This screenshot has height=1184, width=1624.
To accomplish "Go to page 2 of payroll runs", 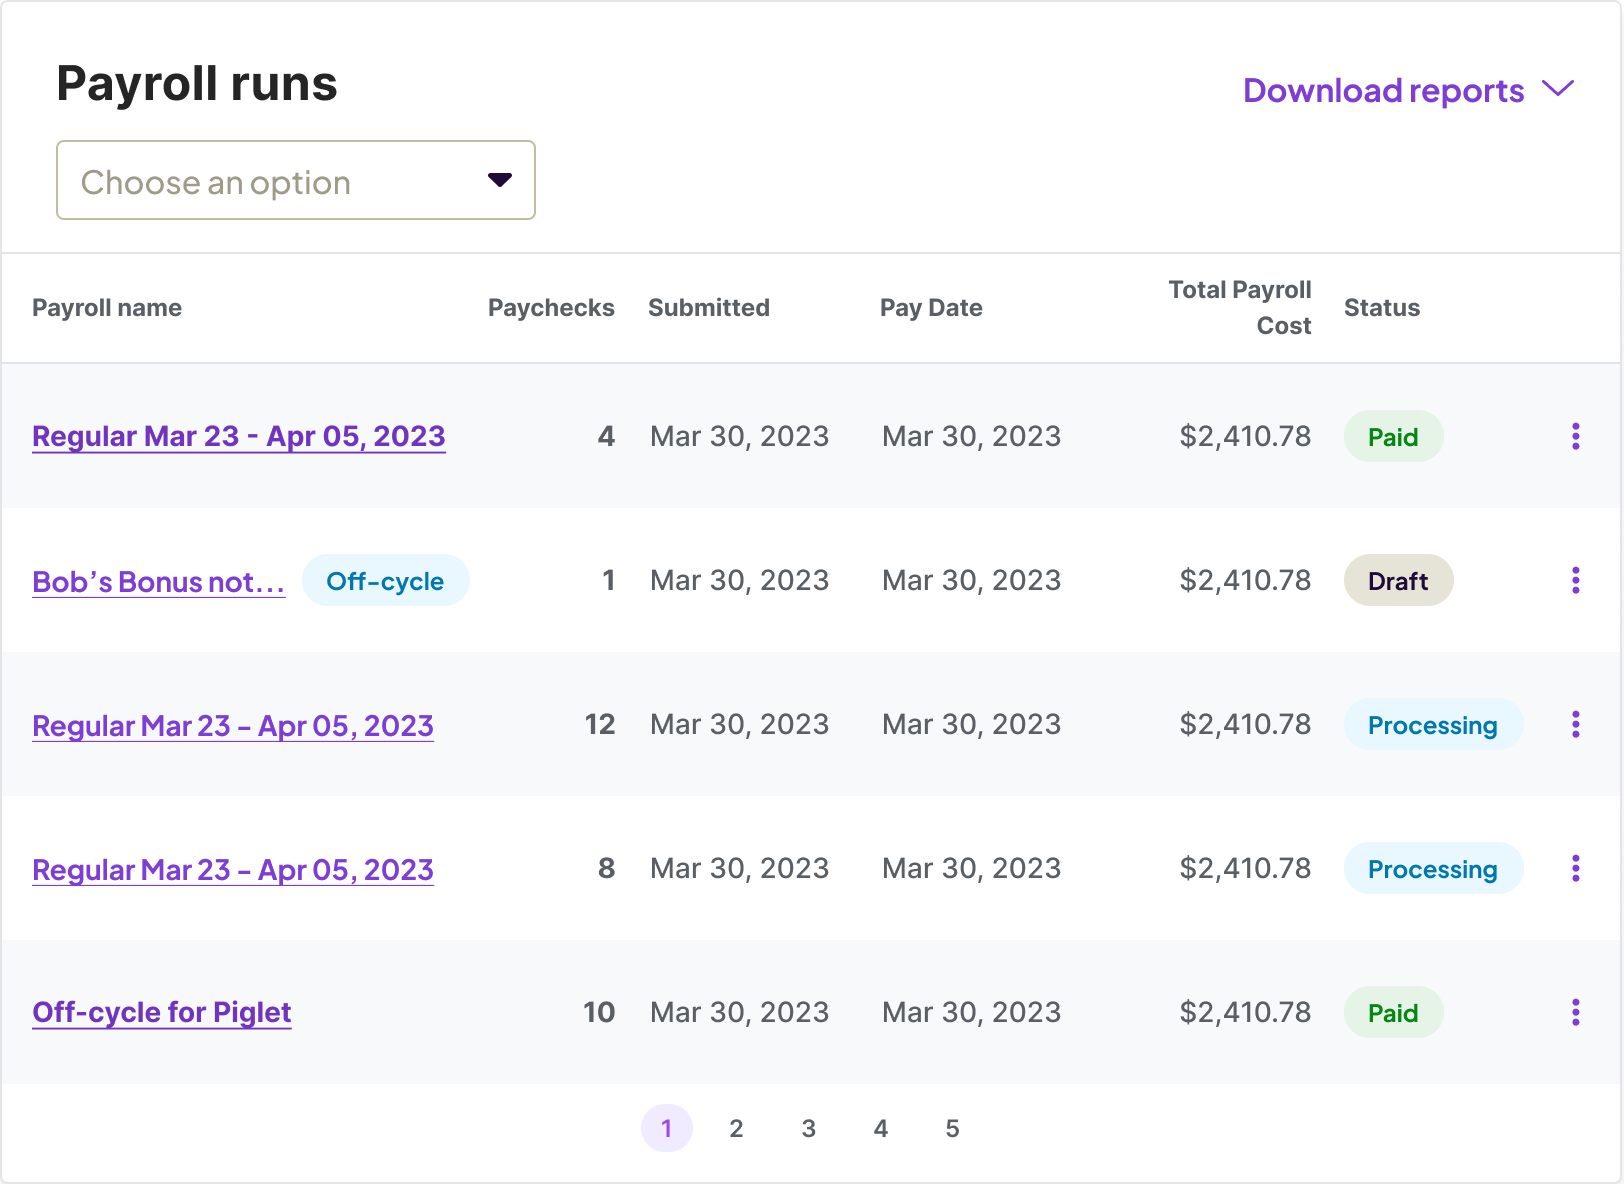I will 736,1128.
